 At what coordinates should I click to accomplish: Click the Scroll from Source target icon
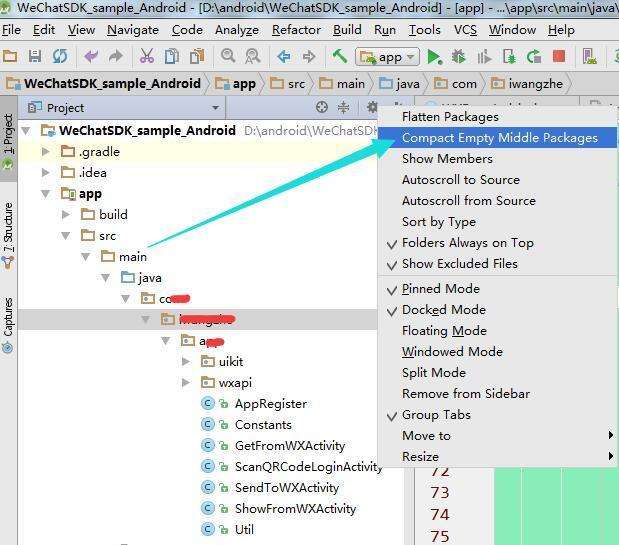pos(322,107)
